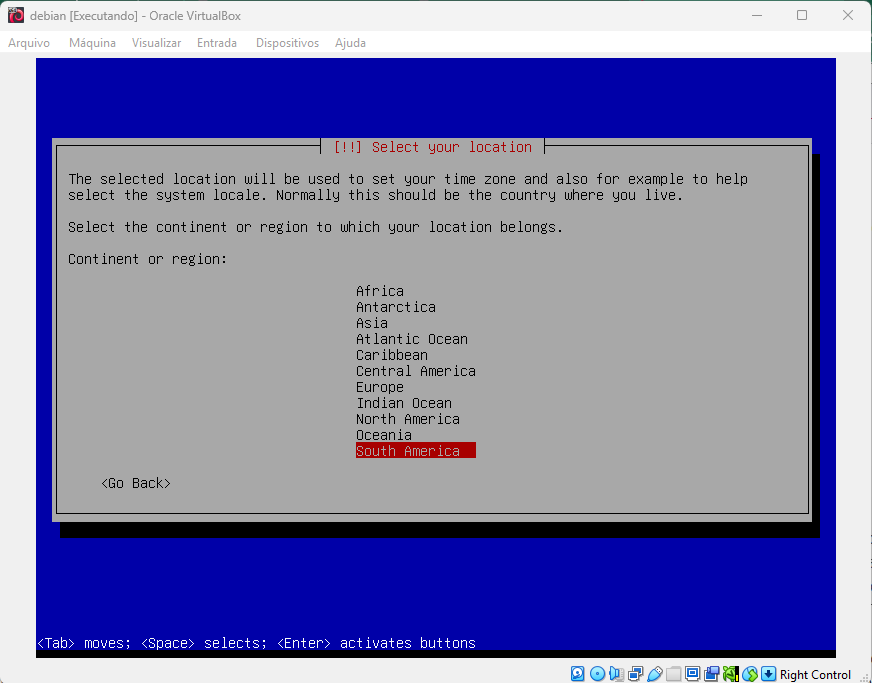872x683 pixels.
Task: Click the optical disc drive status icon
Action: 597,674
